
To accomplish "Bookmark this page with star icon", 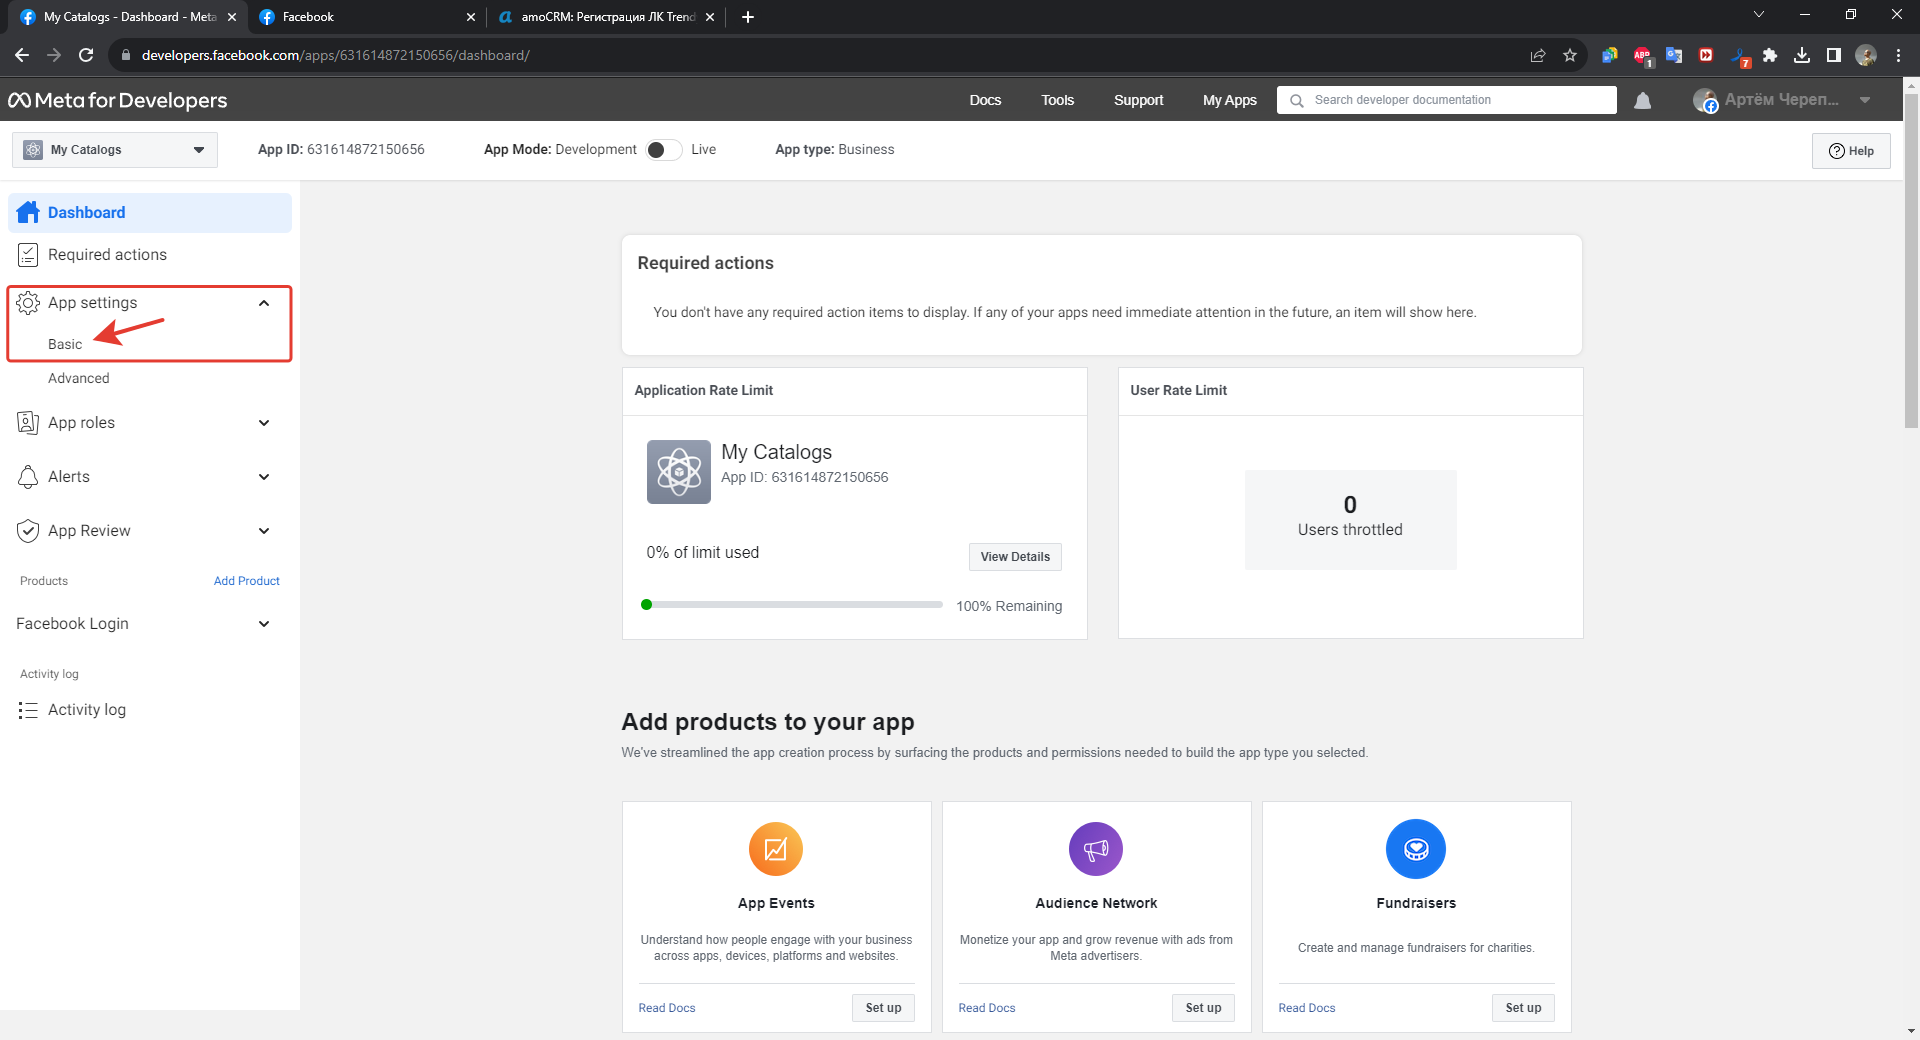I will 1570,55.
